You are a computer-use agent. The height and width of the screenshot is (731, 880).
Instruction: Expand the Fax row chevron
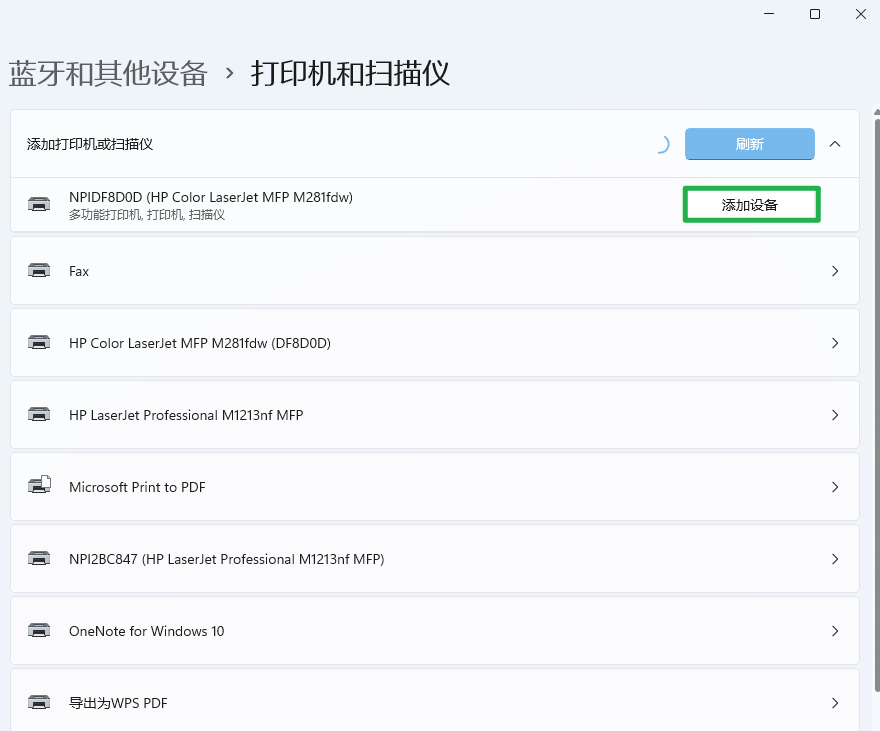click(835, 271)
